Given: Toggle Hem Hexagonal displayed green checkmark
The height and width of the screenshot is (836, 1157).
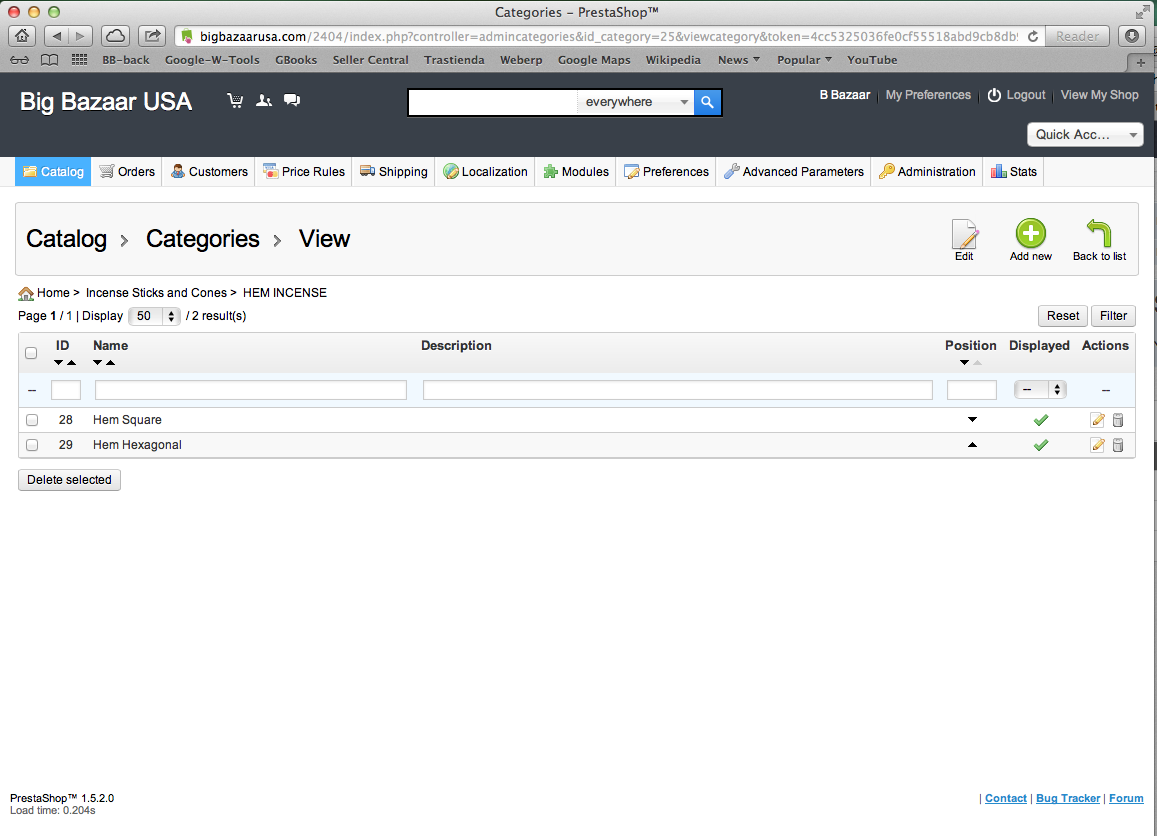Looking at the screenshot, I should pos(1040,445).
